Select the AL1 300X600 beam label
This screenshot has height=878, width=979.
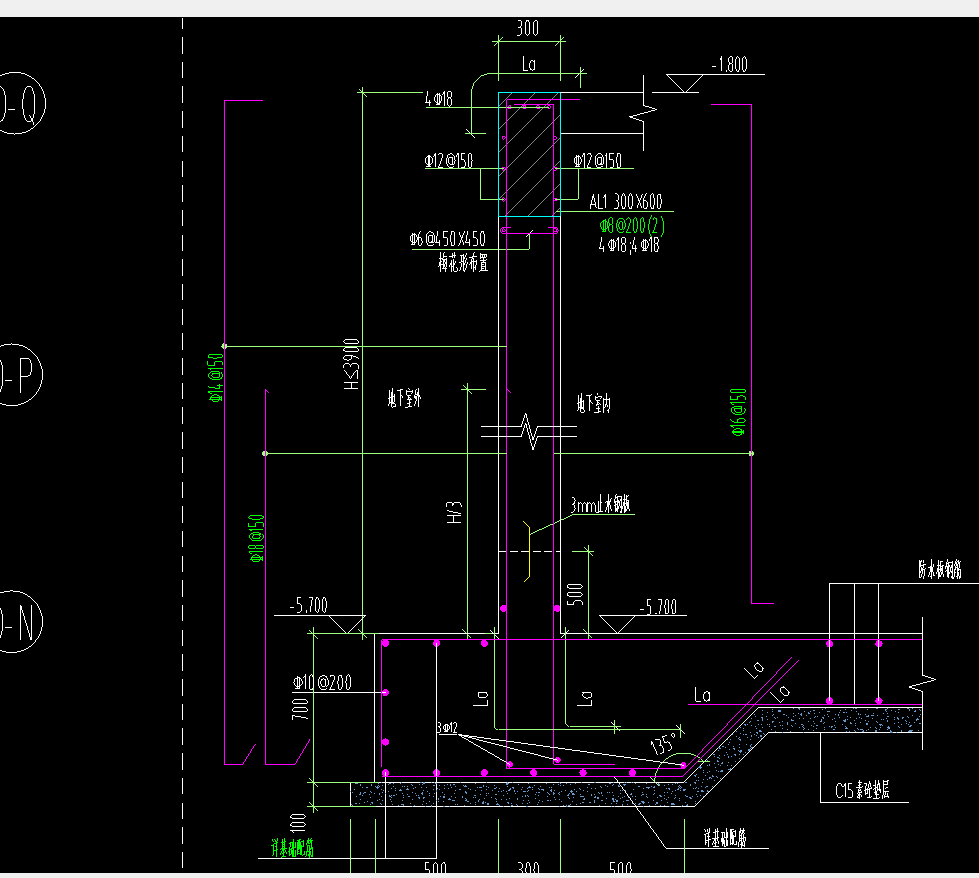point(626,202)
